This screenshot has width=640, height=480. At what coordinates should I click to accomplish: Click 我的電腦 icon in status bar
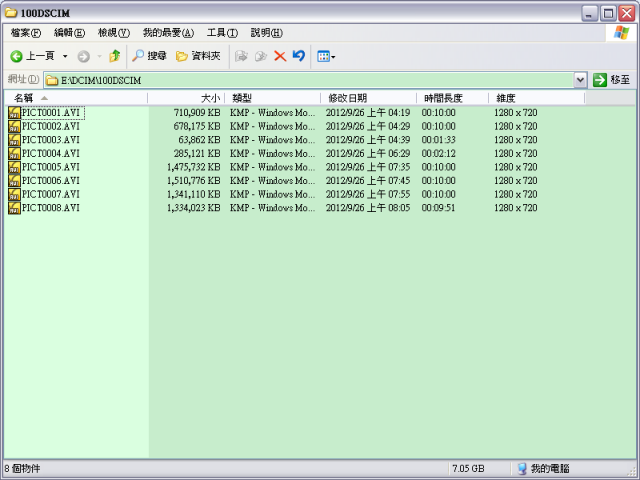pyautogui.click(x=522, y=469)
